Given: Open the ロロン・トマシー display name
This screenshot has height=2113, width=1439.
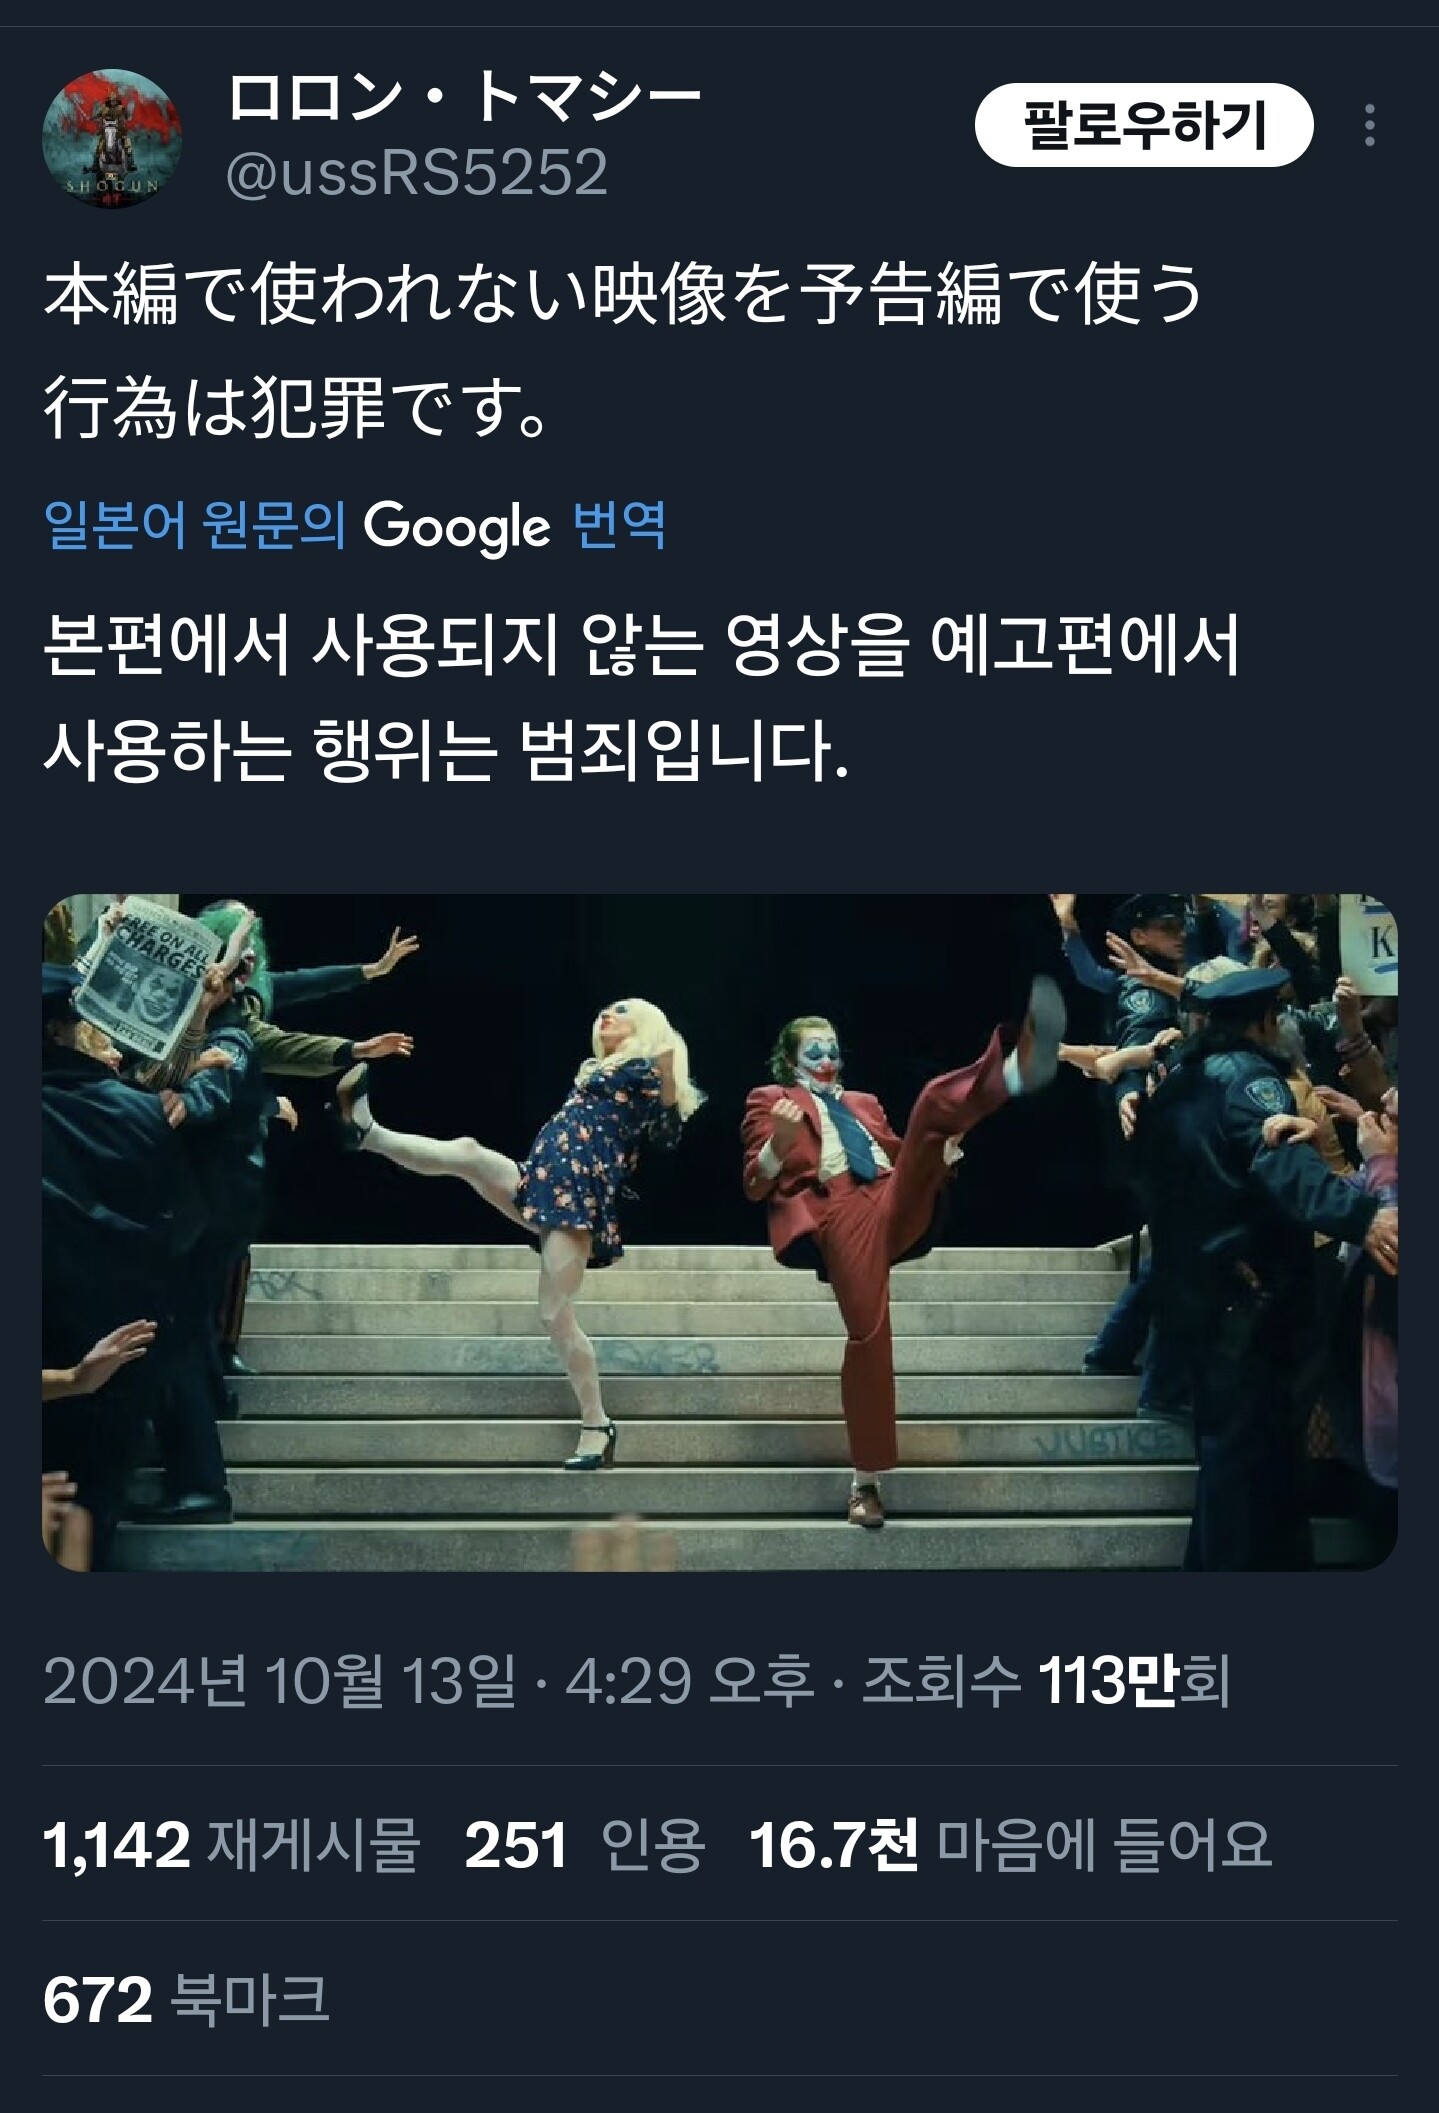Looking at the screenshot, I should pos(466,98).
